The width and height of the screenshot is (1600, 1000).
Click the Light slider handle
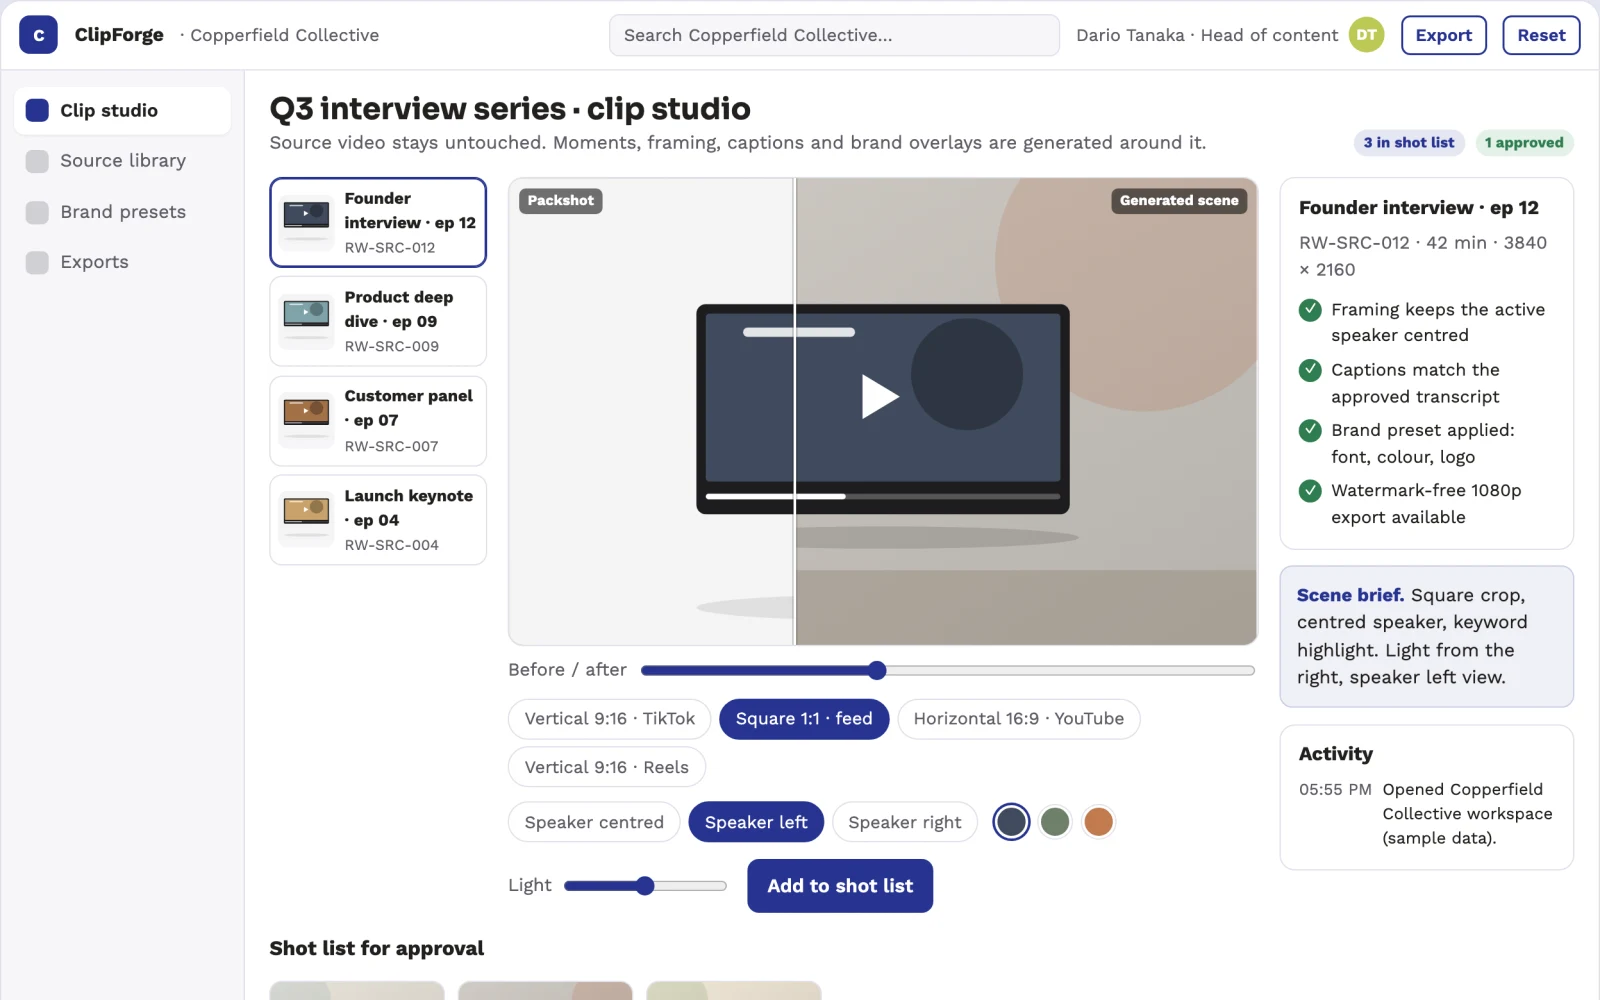645,886
